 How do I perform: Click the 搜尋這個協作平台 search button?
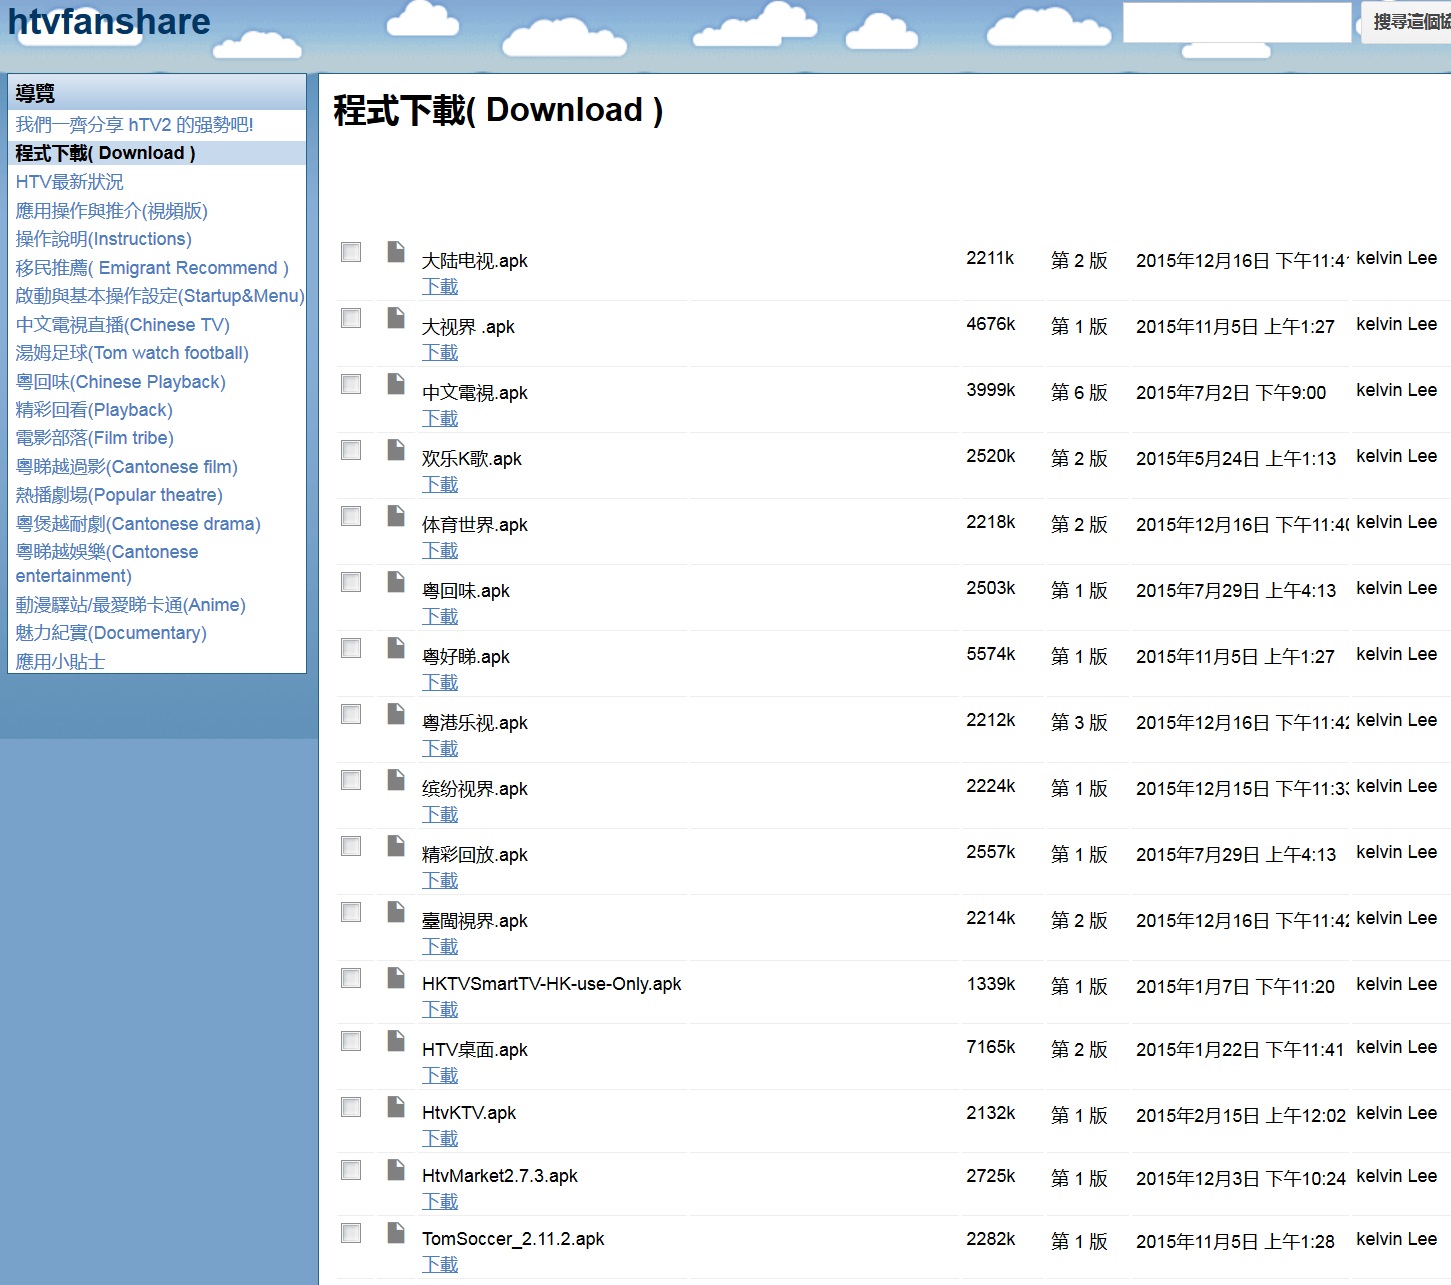tap(1406, 22)
